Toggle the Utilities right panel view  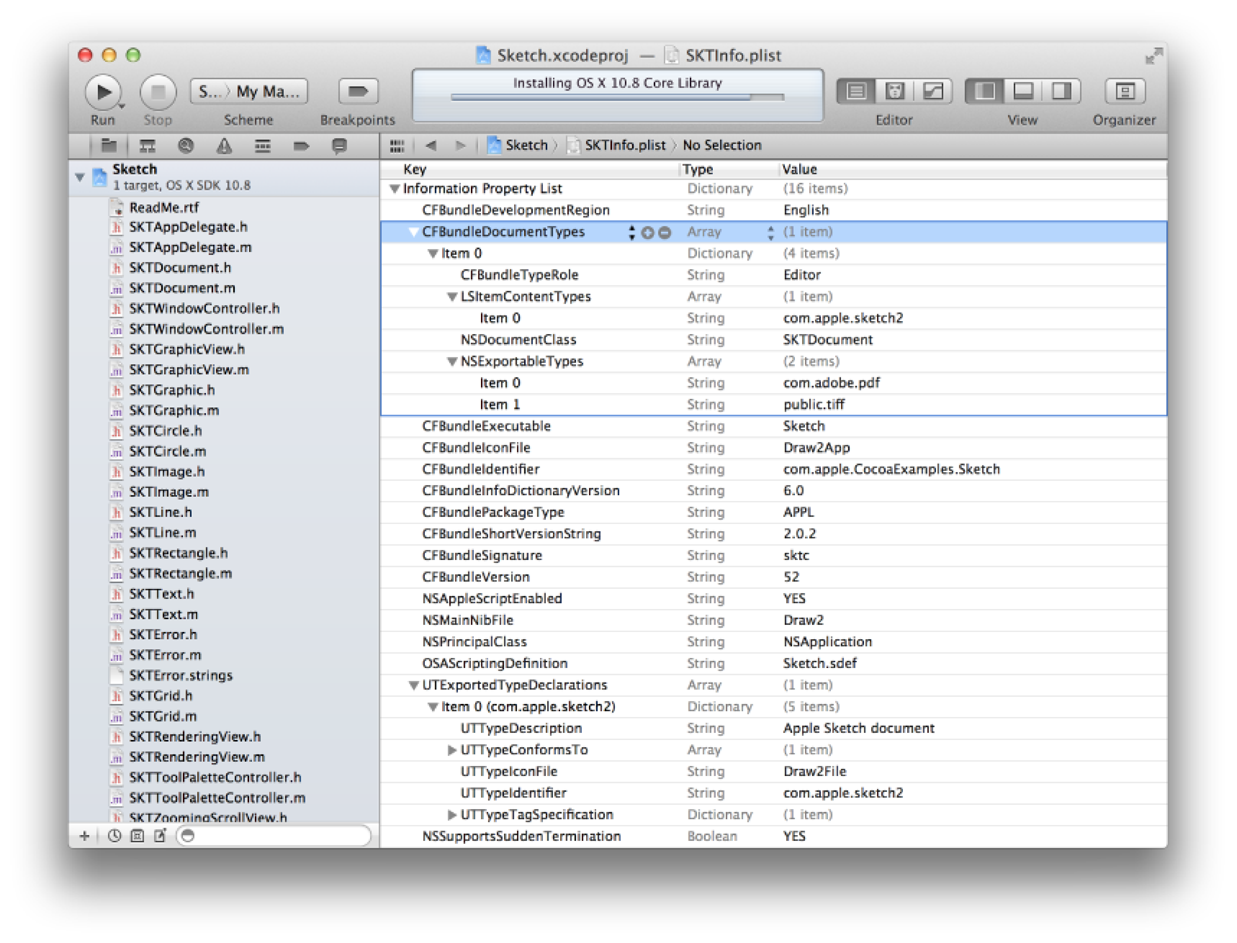(x=1060, y=92)
